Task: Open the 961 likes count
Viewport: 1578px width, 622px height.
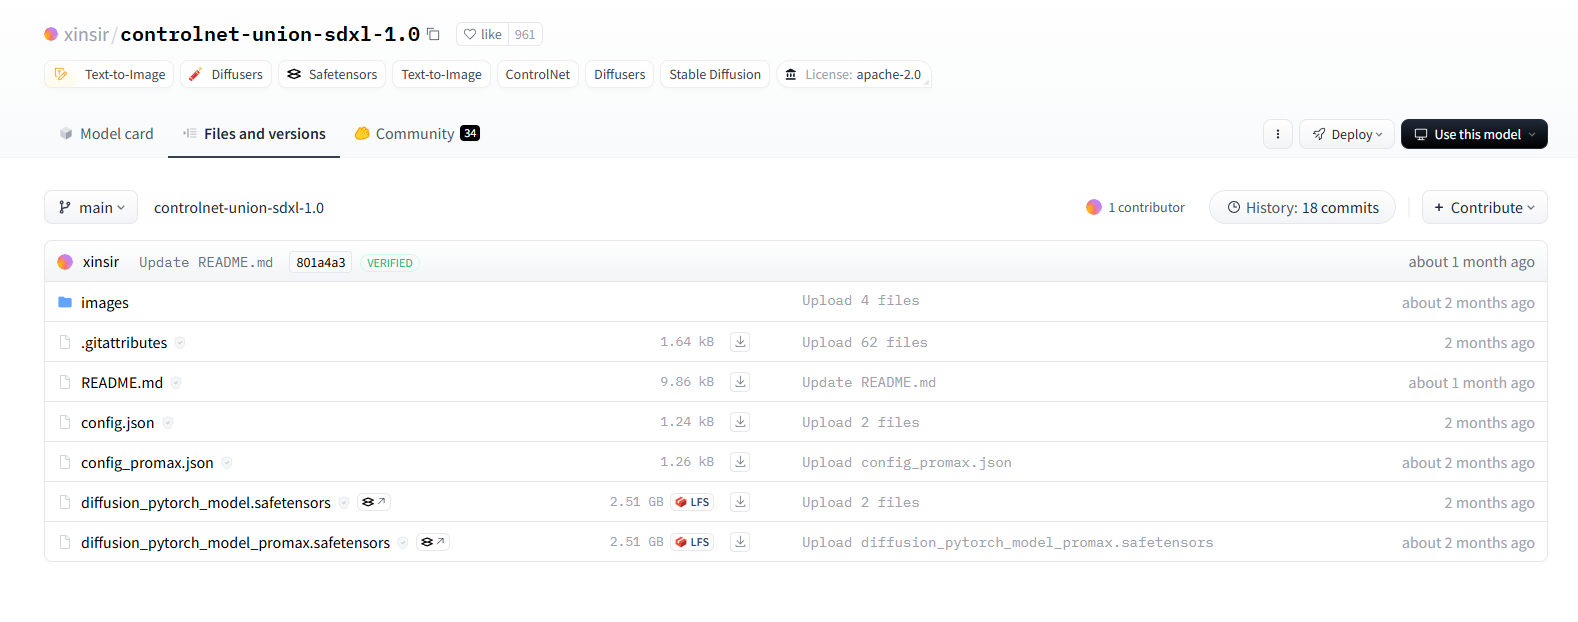Action: click(x=525, y=34)
